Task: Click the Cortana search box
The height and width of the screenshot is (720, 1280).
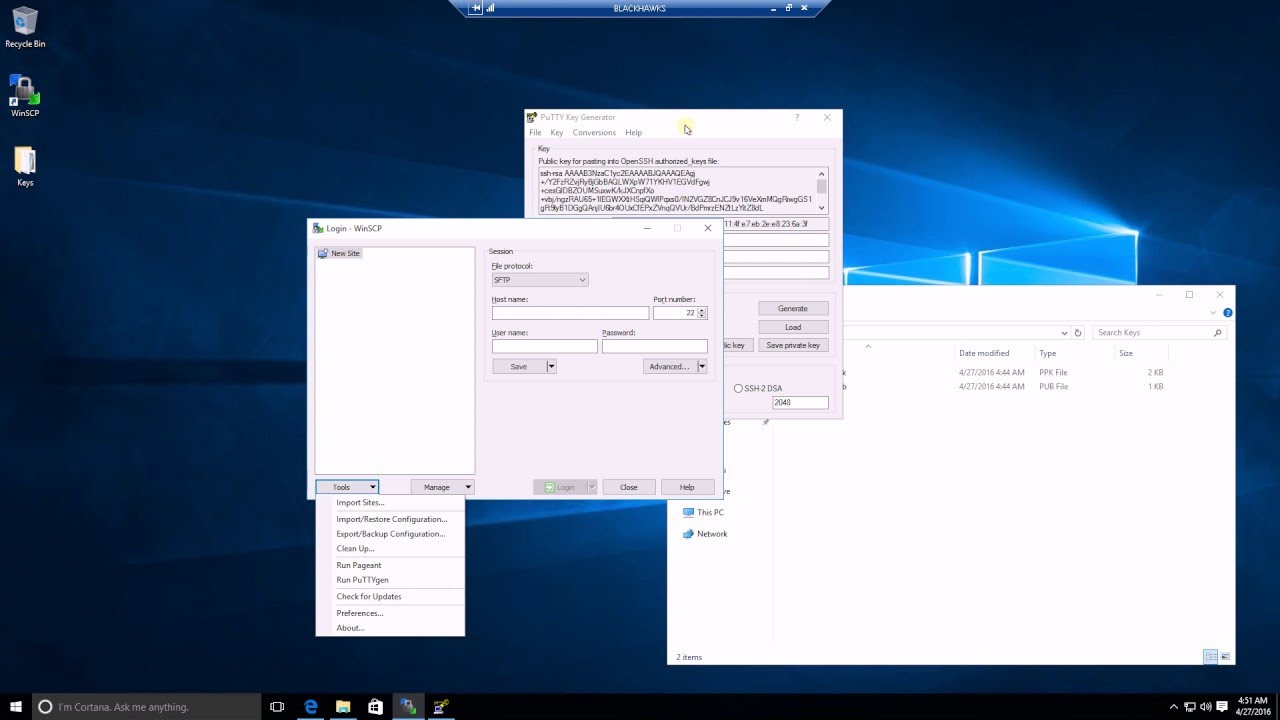Action: click(x=146, y=707)
